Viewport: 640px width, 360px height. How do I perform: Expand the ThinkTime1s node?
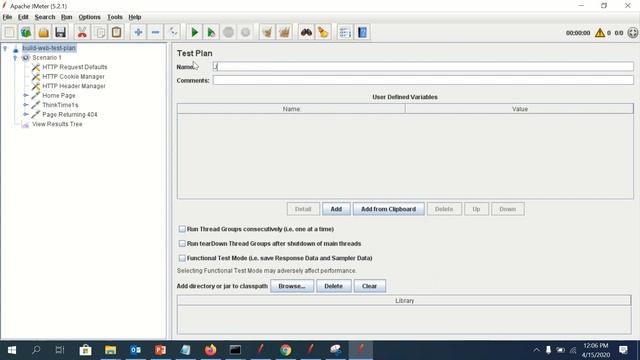(26, 105)
